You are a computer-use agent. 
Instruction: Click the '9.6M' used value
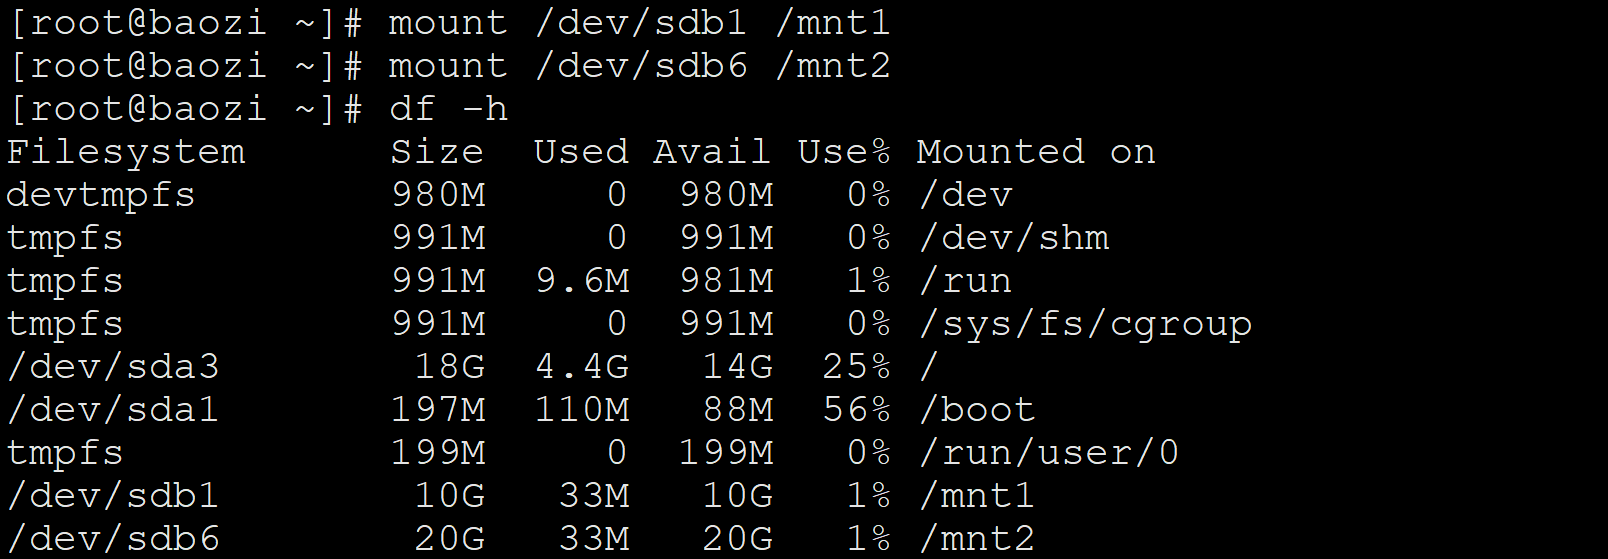click(583, 281)
